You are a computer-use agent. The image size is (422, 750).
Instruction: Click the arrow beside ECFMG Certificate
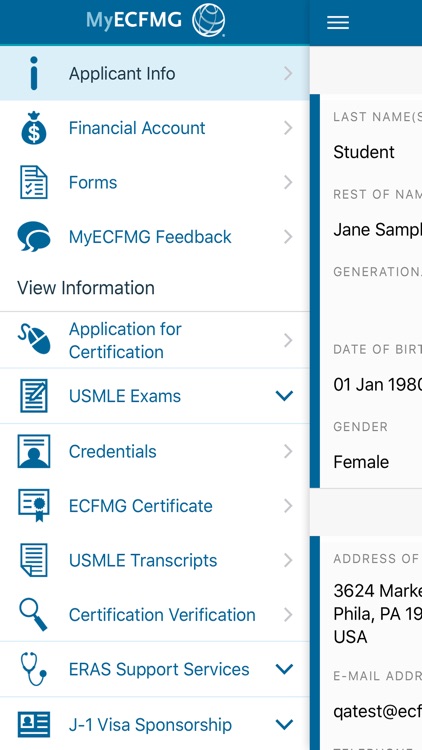pos(288,506)
